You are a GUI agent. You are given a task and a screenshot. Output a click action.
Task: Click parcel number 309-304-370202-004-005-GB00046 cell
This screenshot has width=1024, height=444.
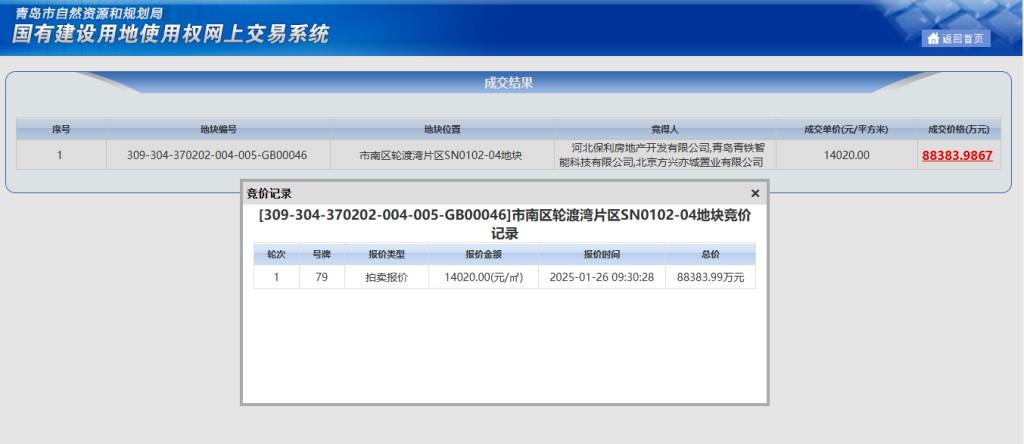click(x=218, y=155)
